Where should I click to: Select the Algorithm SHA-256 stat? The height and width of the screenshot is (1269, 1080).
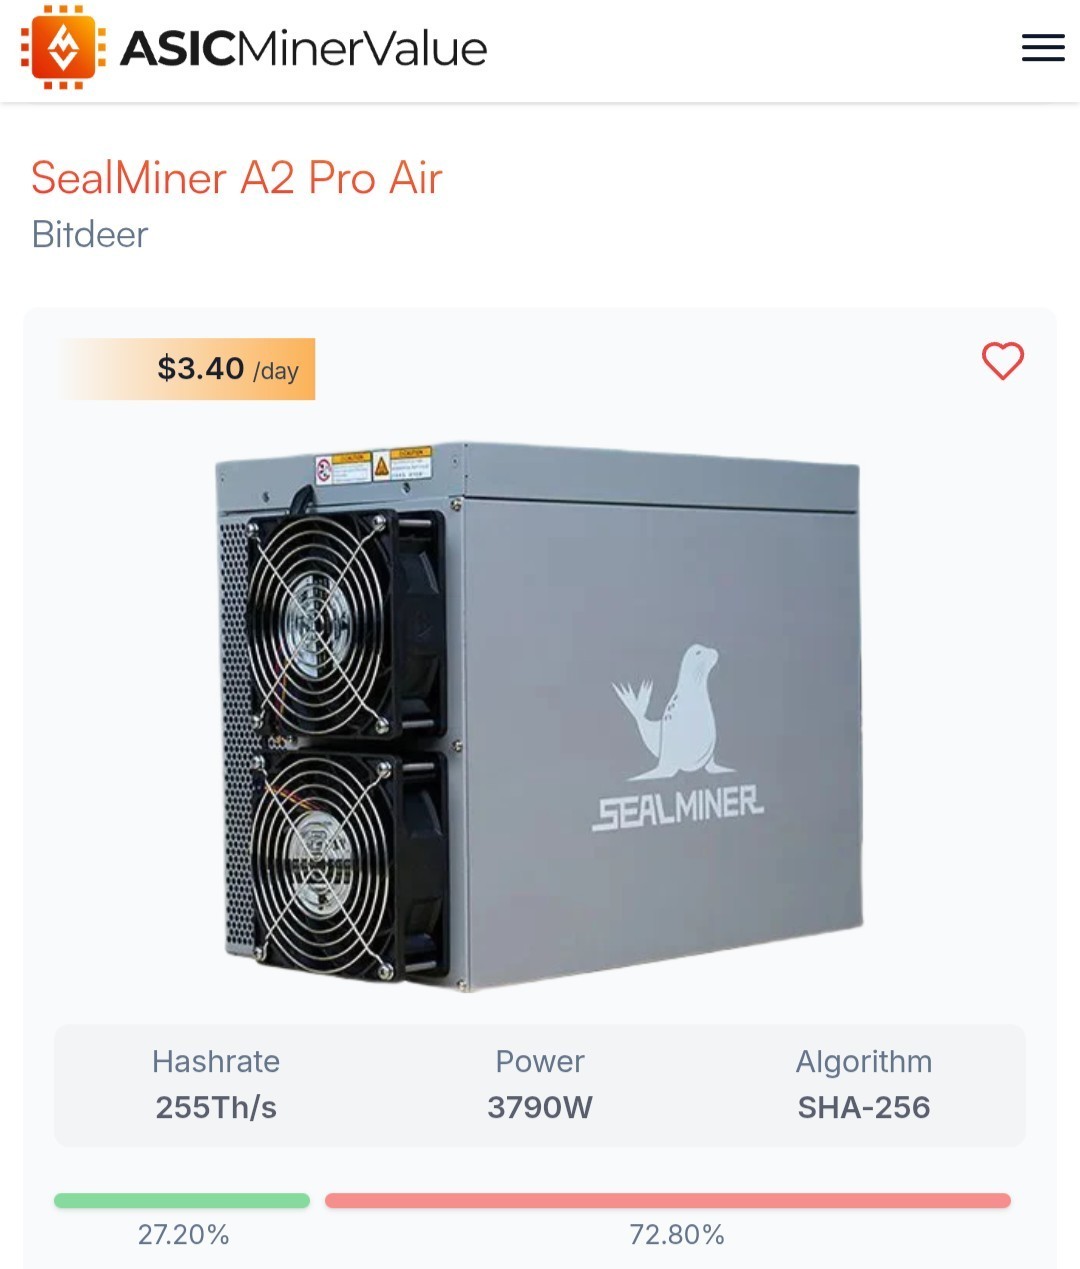click(864, 1085)
